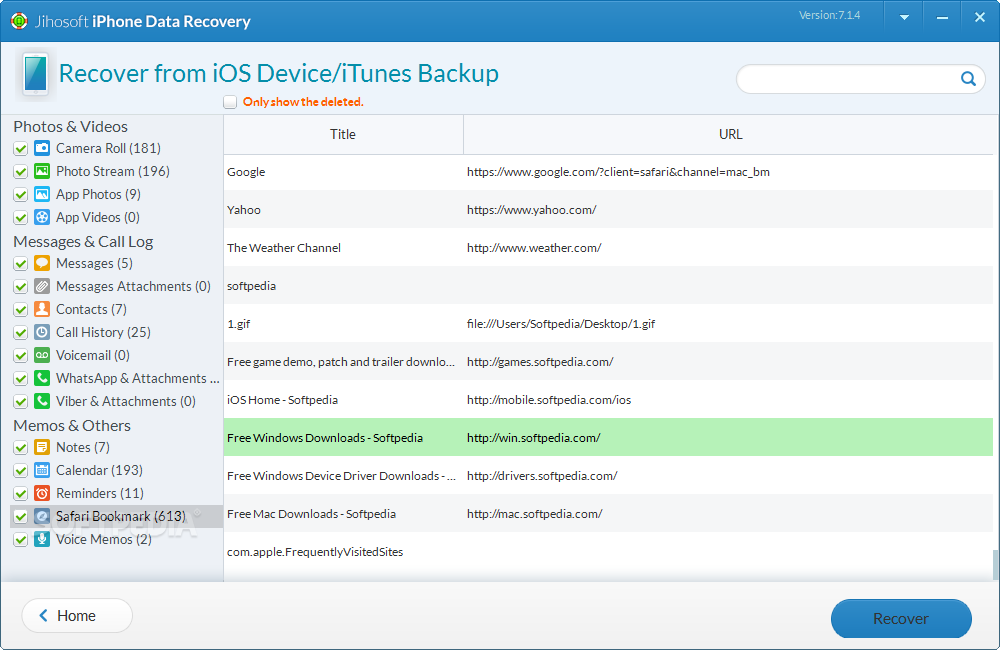The height and width of the screenshot is (650, 1000).
Task: Select com.apple.FrequentlyVisitedSites row title
Action: point(315,552)
